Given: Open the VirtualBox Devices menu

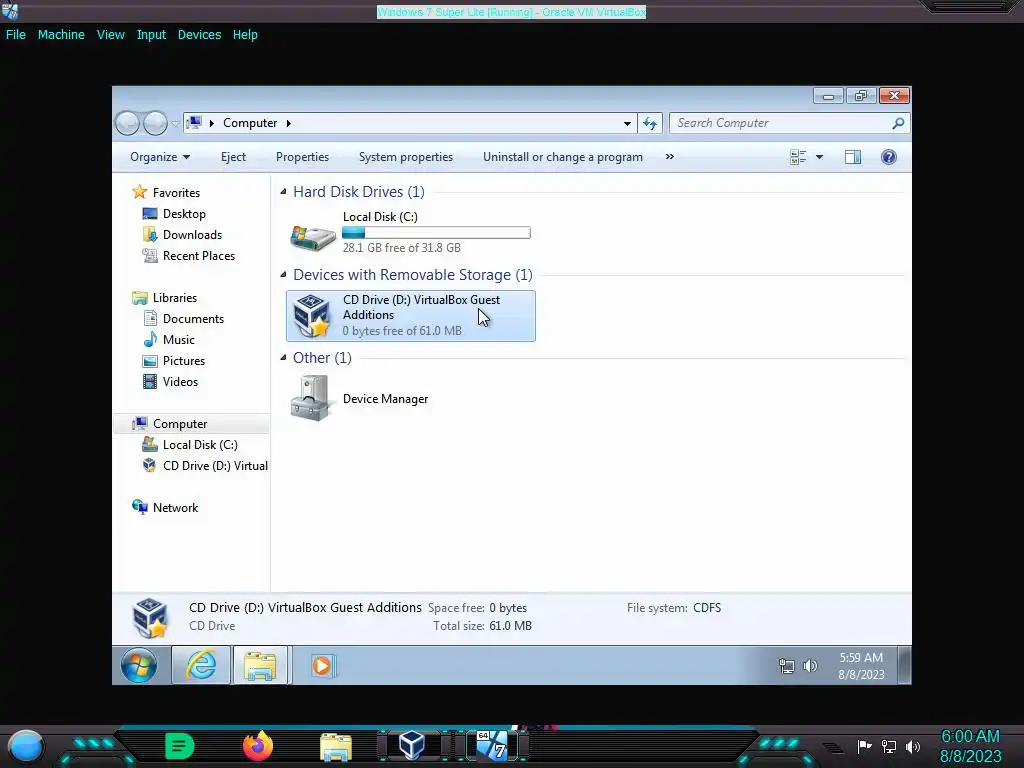Looking at the screenshot, I should point(199,35).
